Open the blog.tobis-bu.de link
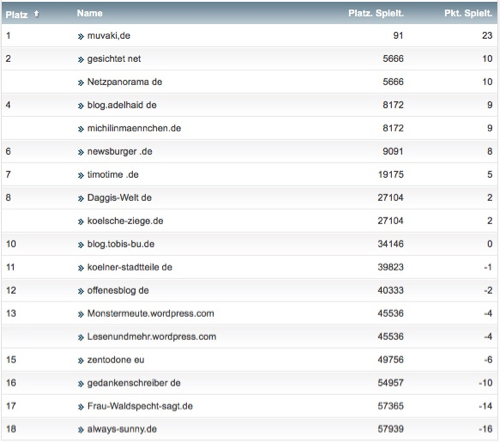Image resolution: width=500 pixels, height=443 pixels. pyautogui.click(x=121, y=244)
